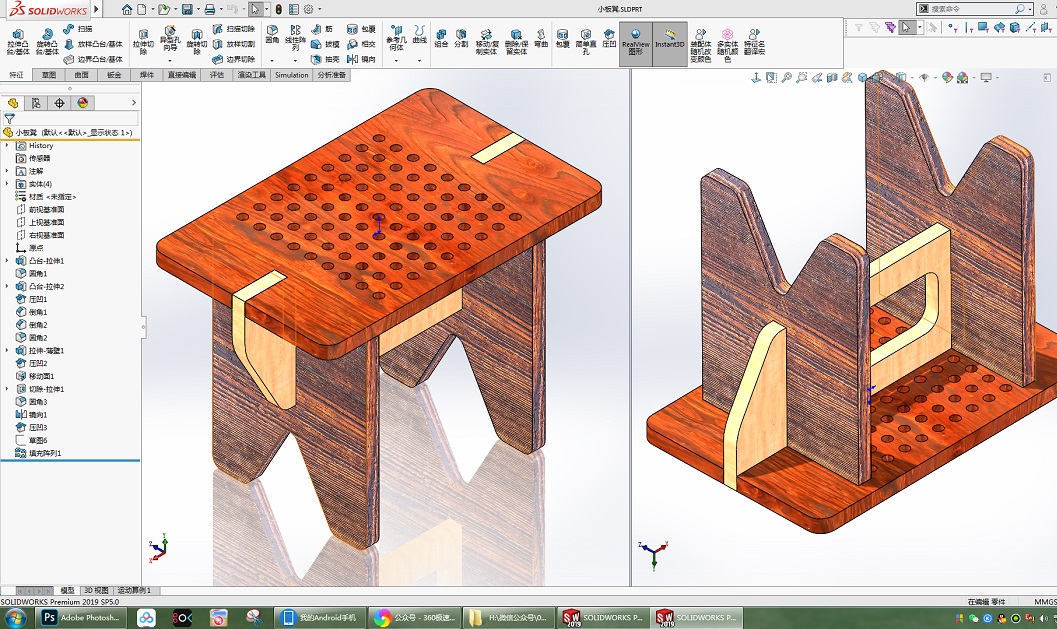Switch to the 直接编辑 ribbon tab
Image resolution: width=1057 pixels, height=629 pixels.
point(181,75)
